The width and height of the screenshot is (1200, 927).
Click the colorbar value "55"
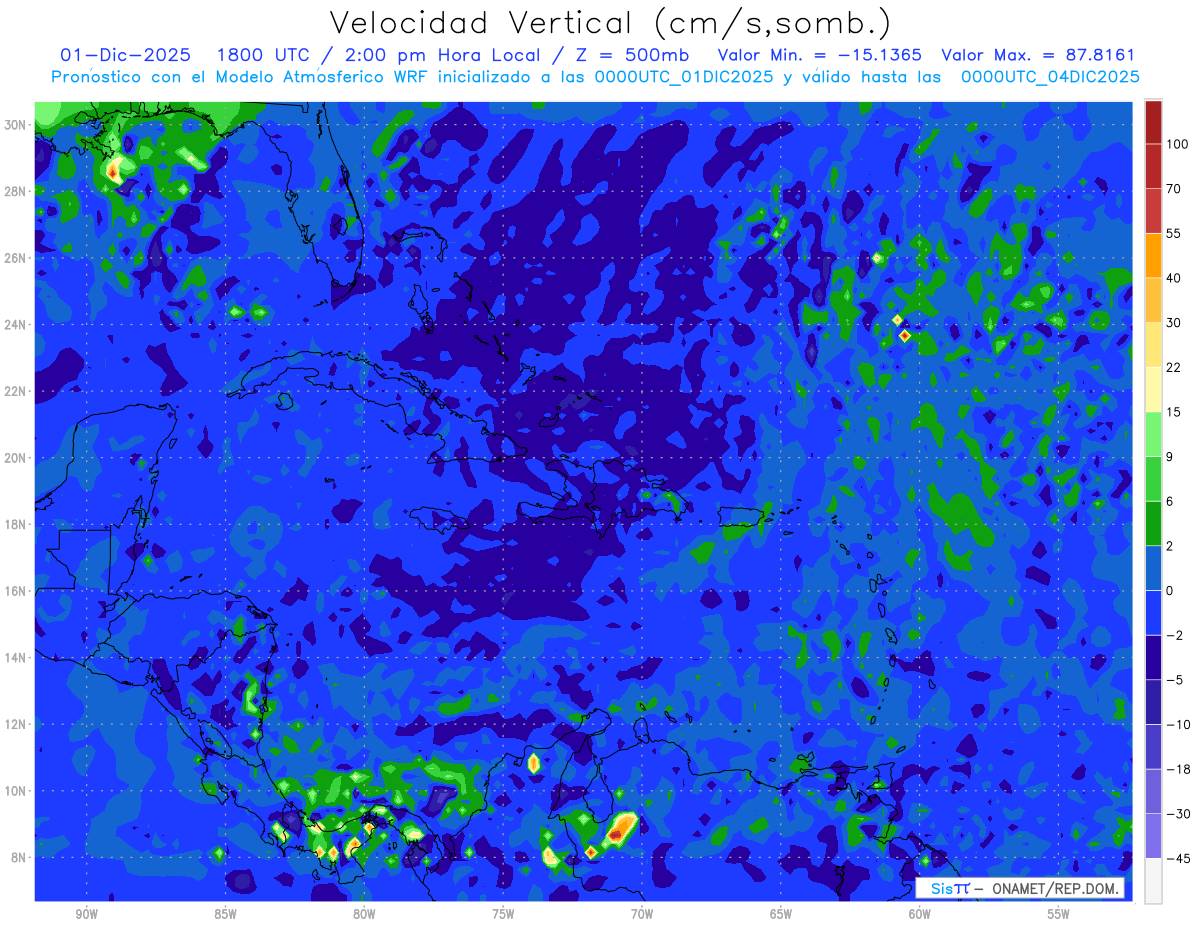1174,233
